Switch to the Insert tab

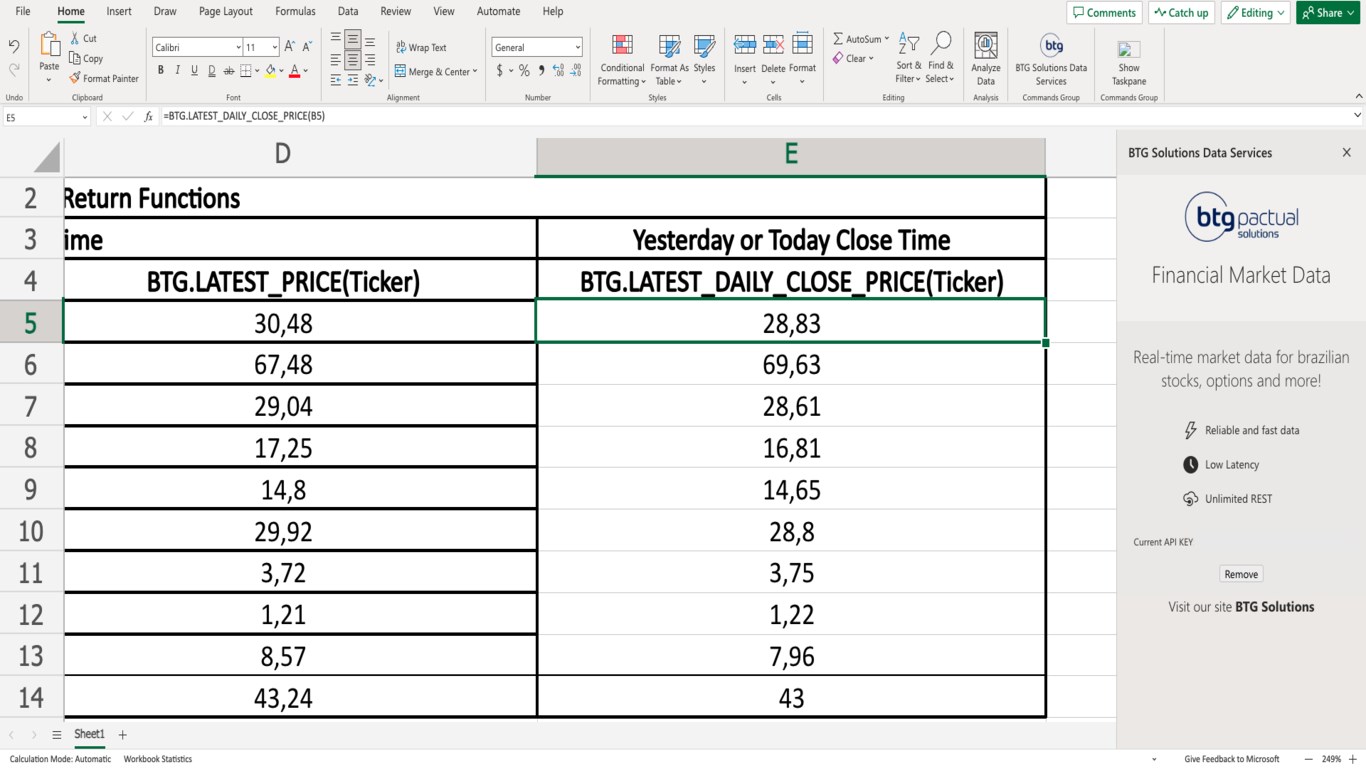pyautogui.click(x=119, y=11)
